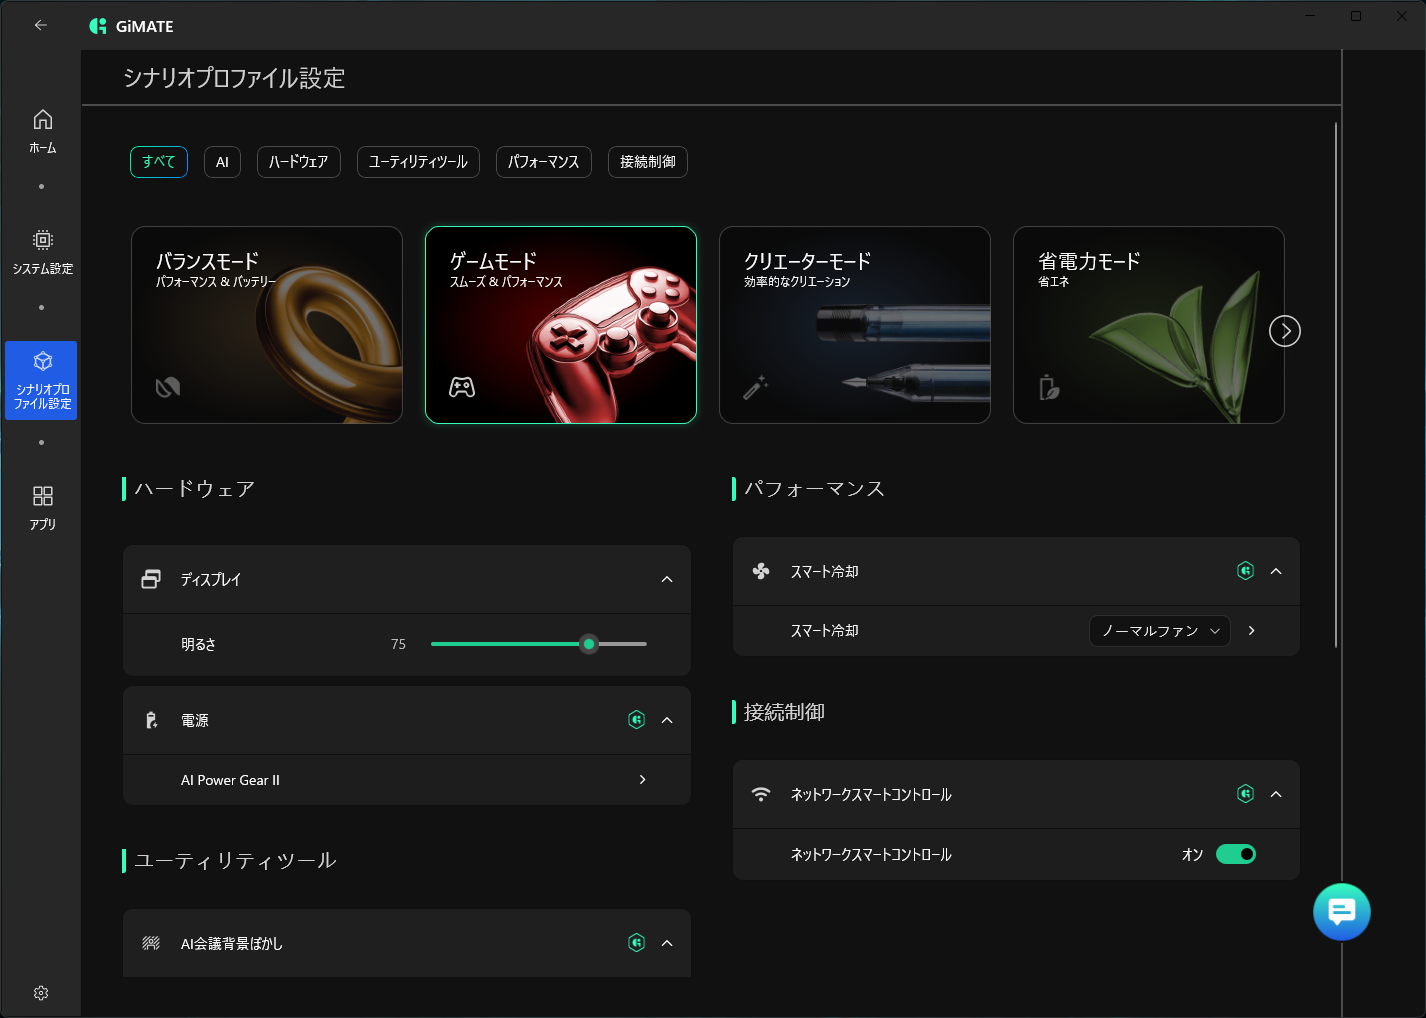Click the GiMATE badge in スマート冷却 header

(x=1245, y=571)
